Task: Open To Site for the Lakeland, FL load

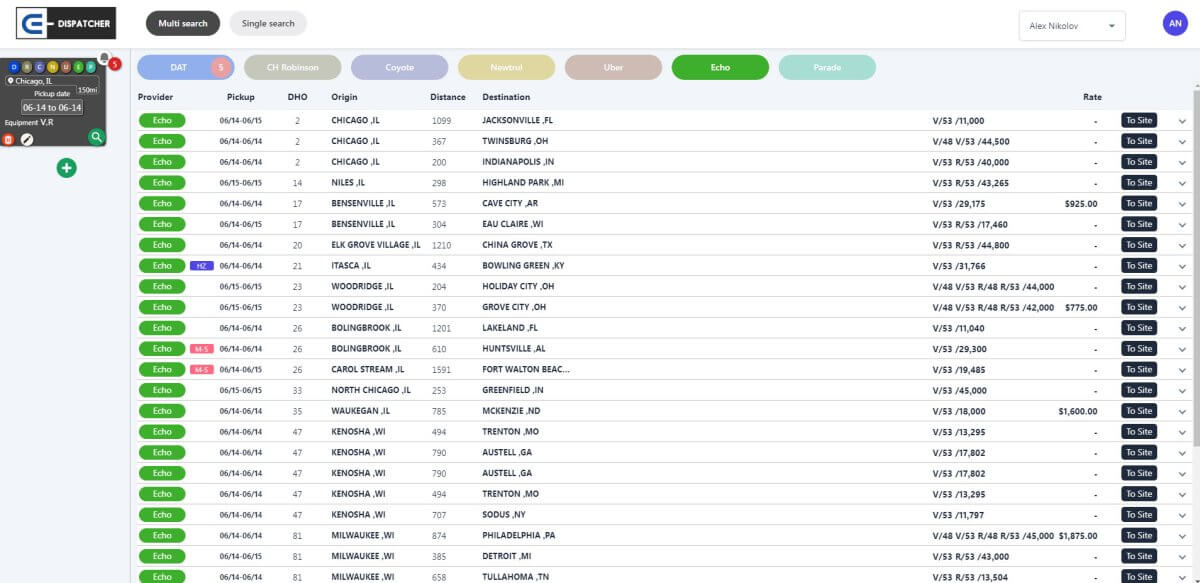Action: (x=1139, y=328)
